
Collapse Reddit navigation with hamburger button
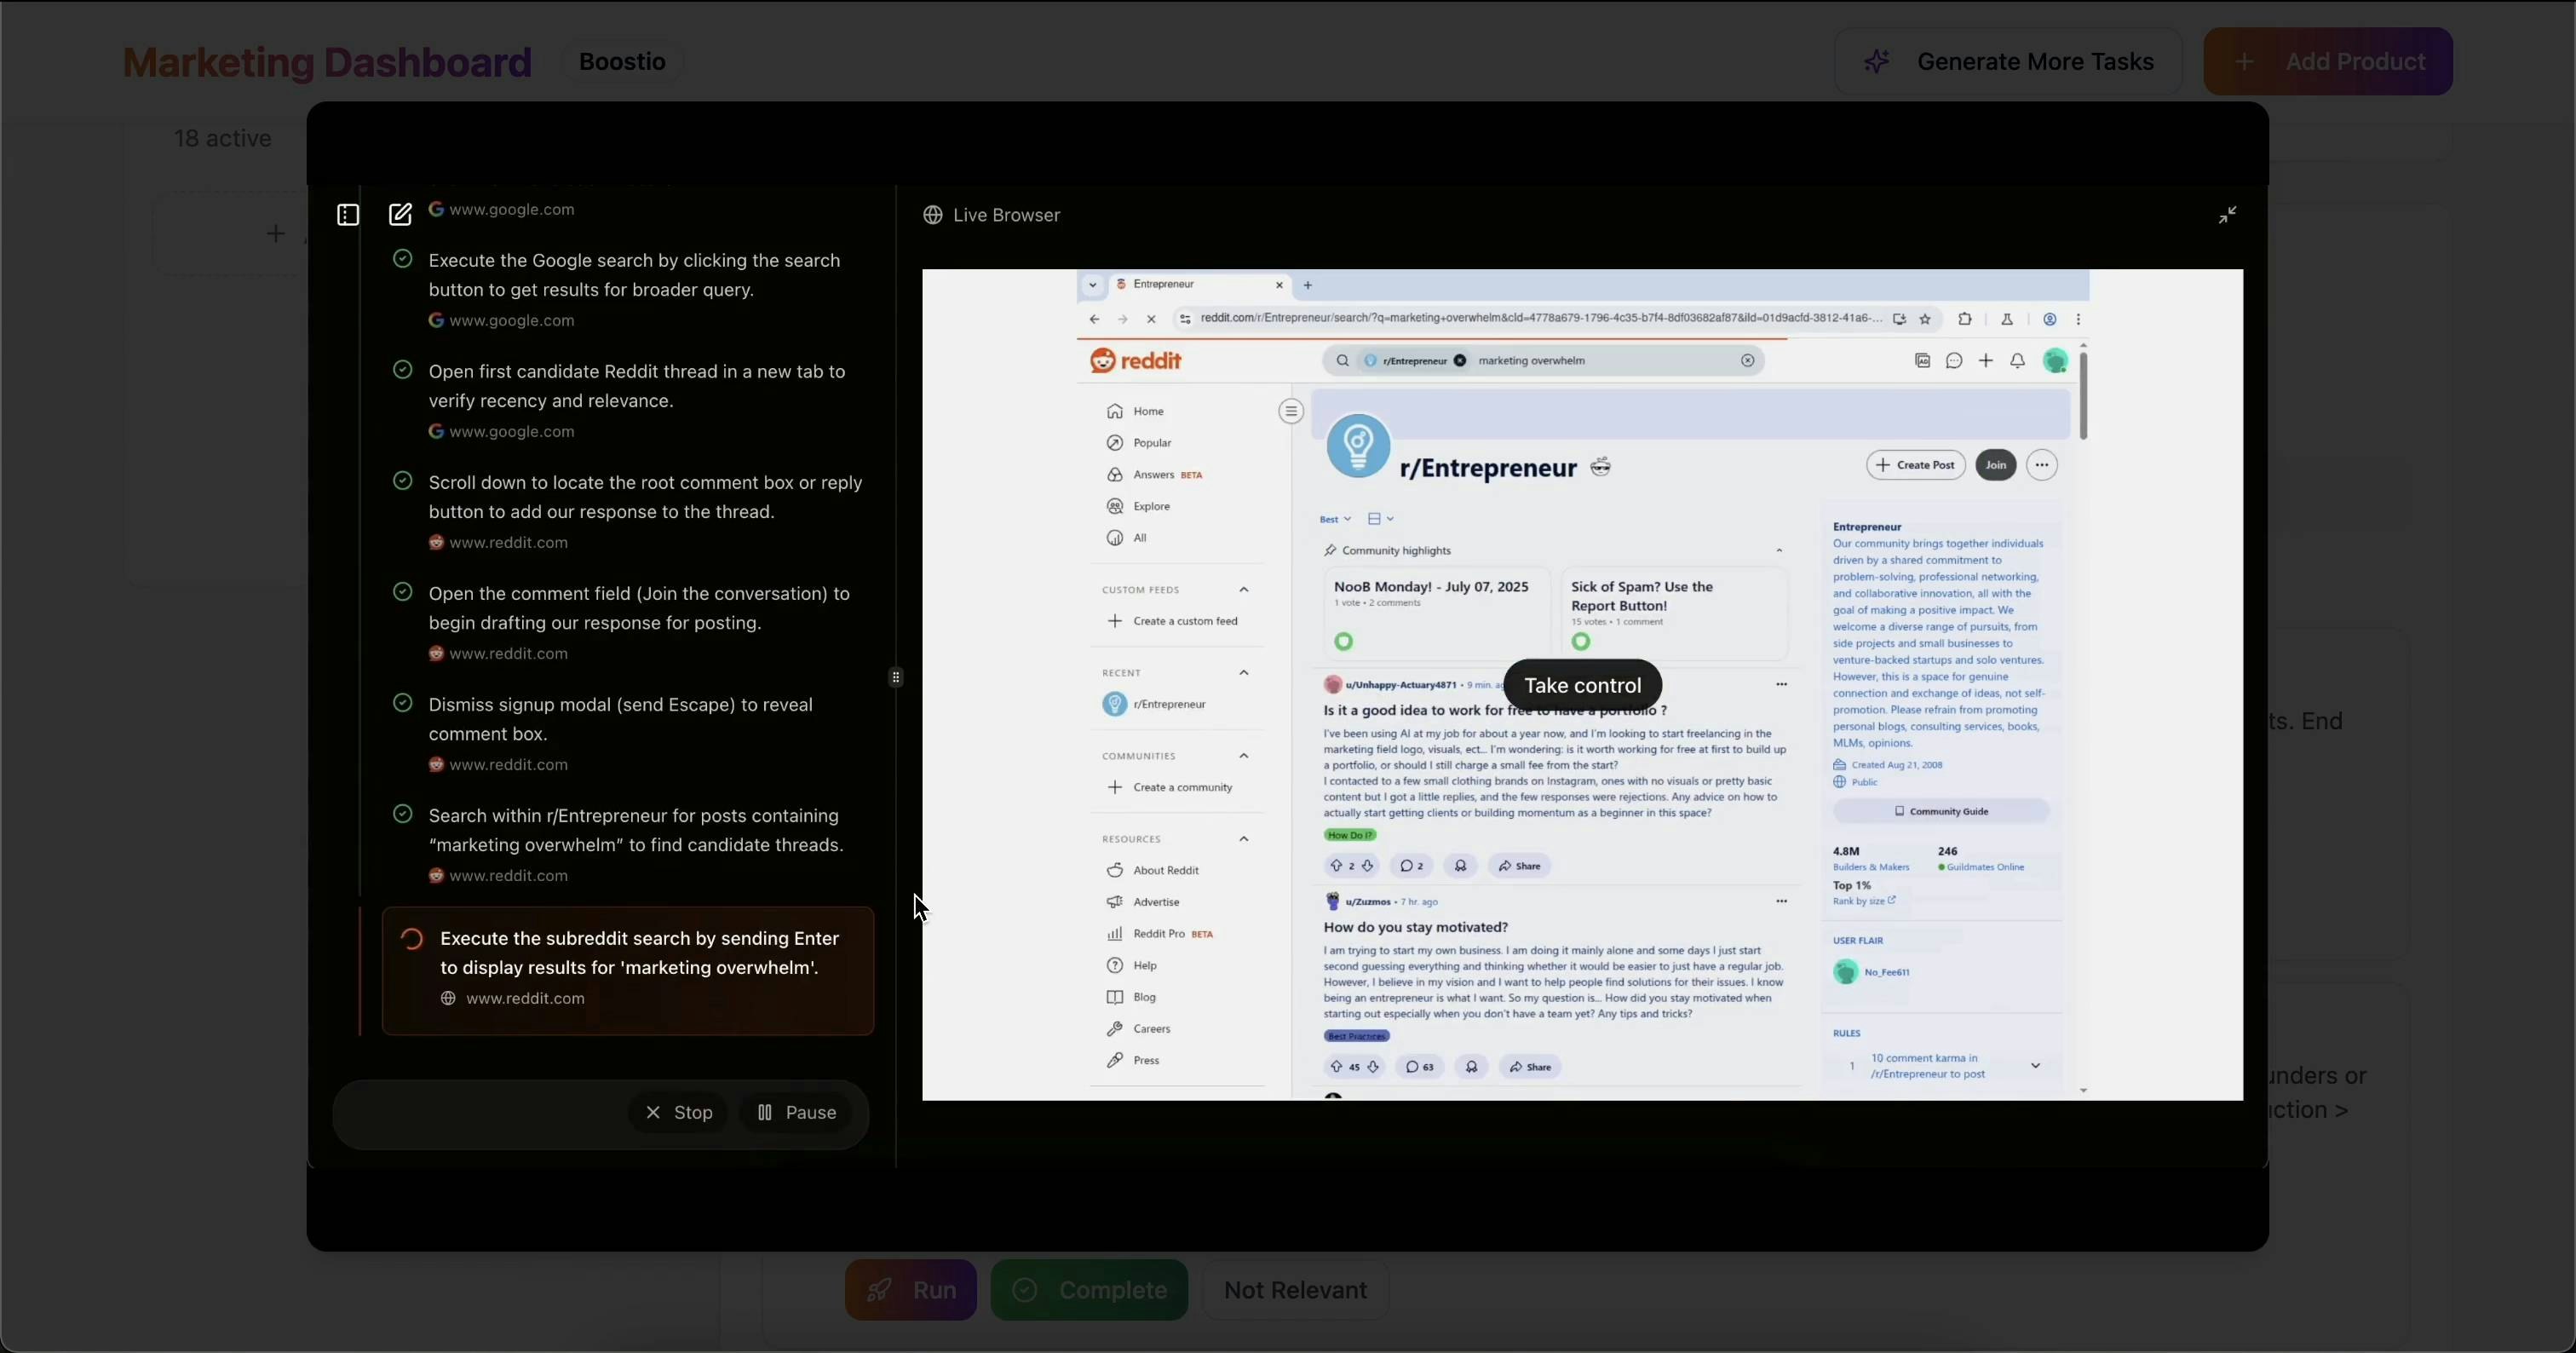1291,411
